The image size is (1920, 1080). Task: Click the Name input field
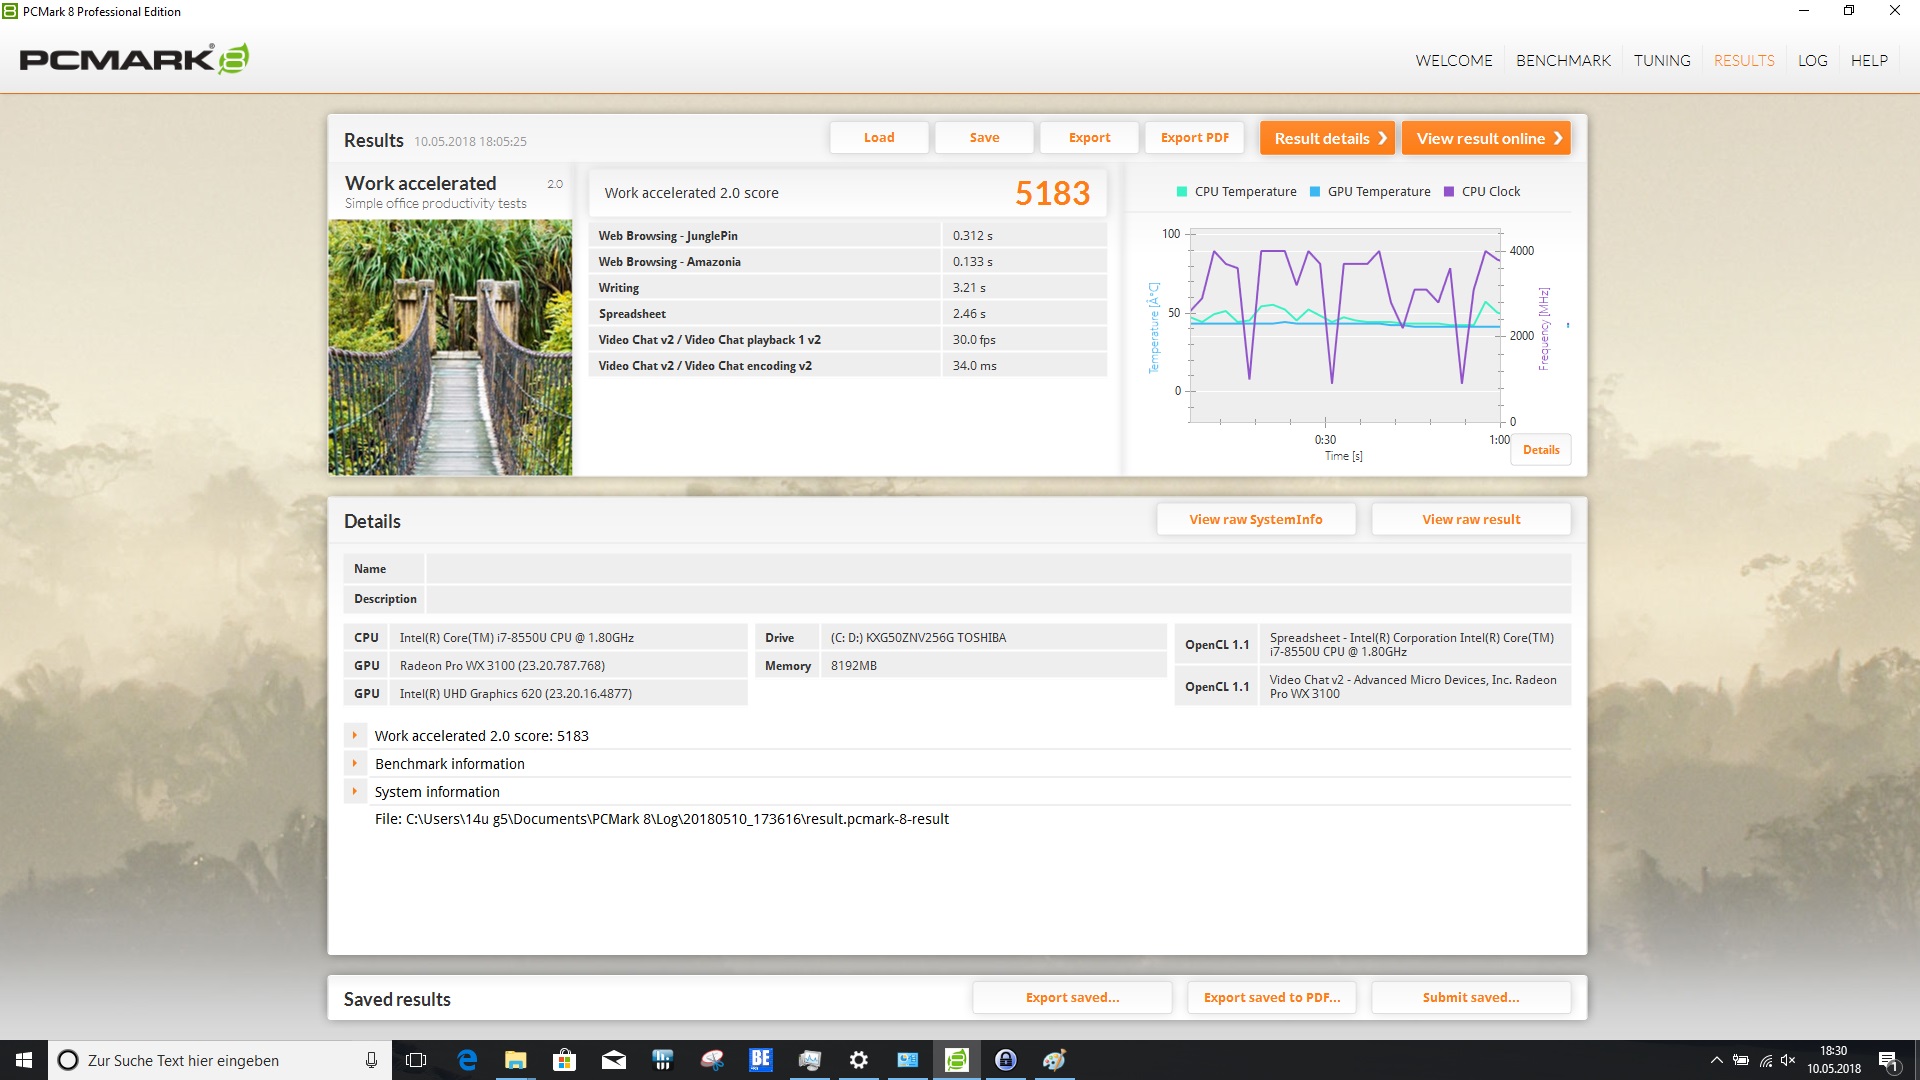click(997, 569)
